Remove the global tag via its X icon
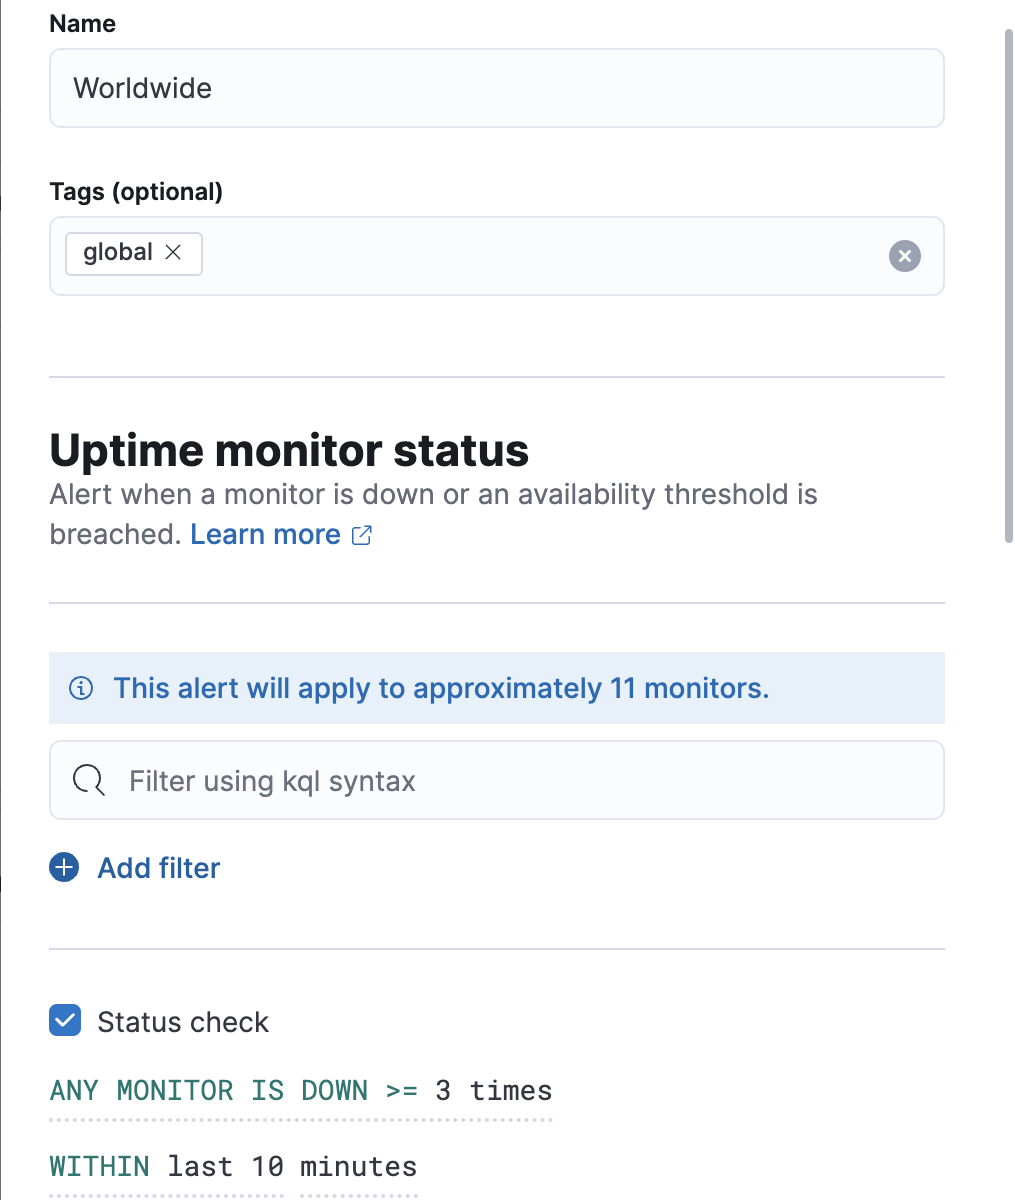The height and width of the screenshot is (1200, 1015). [x=173, y=253]
